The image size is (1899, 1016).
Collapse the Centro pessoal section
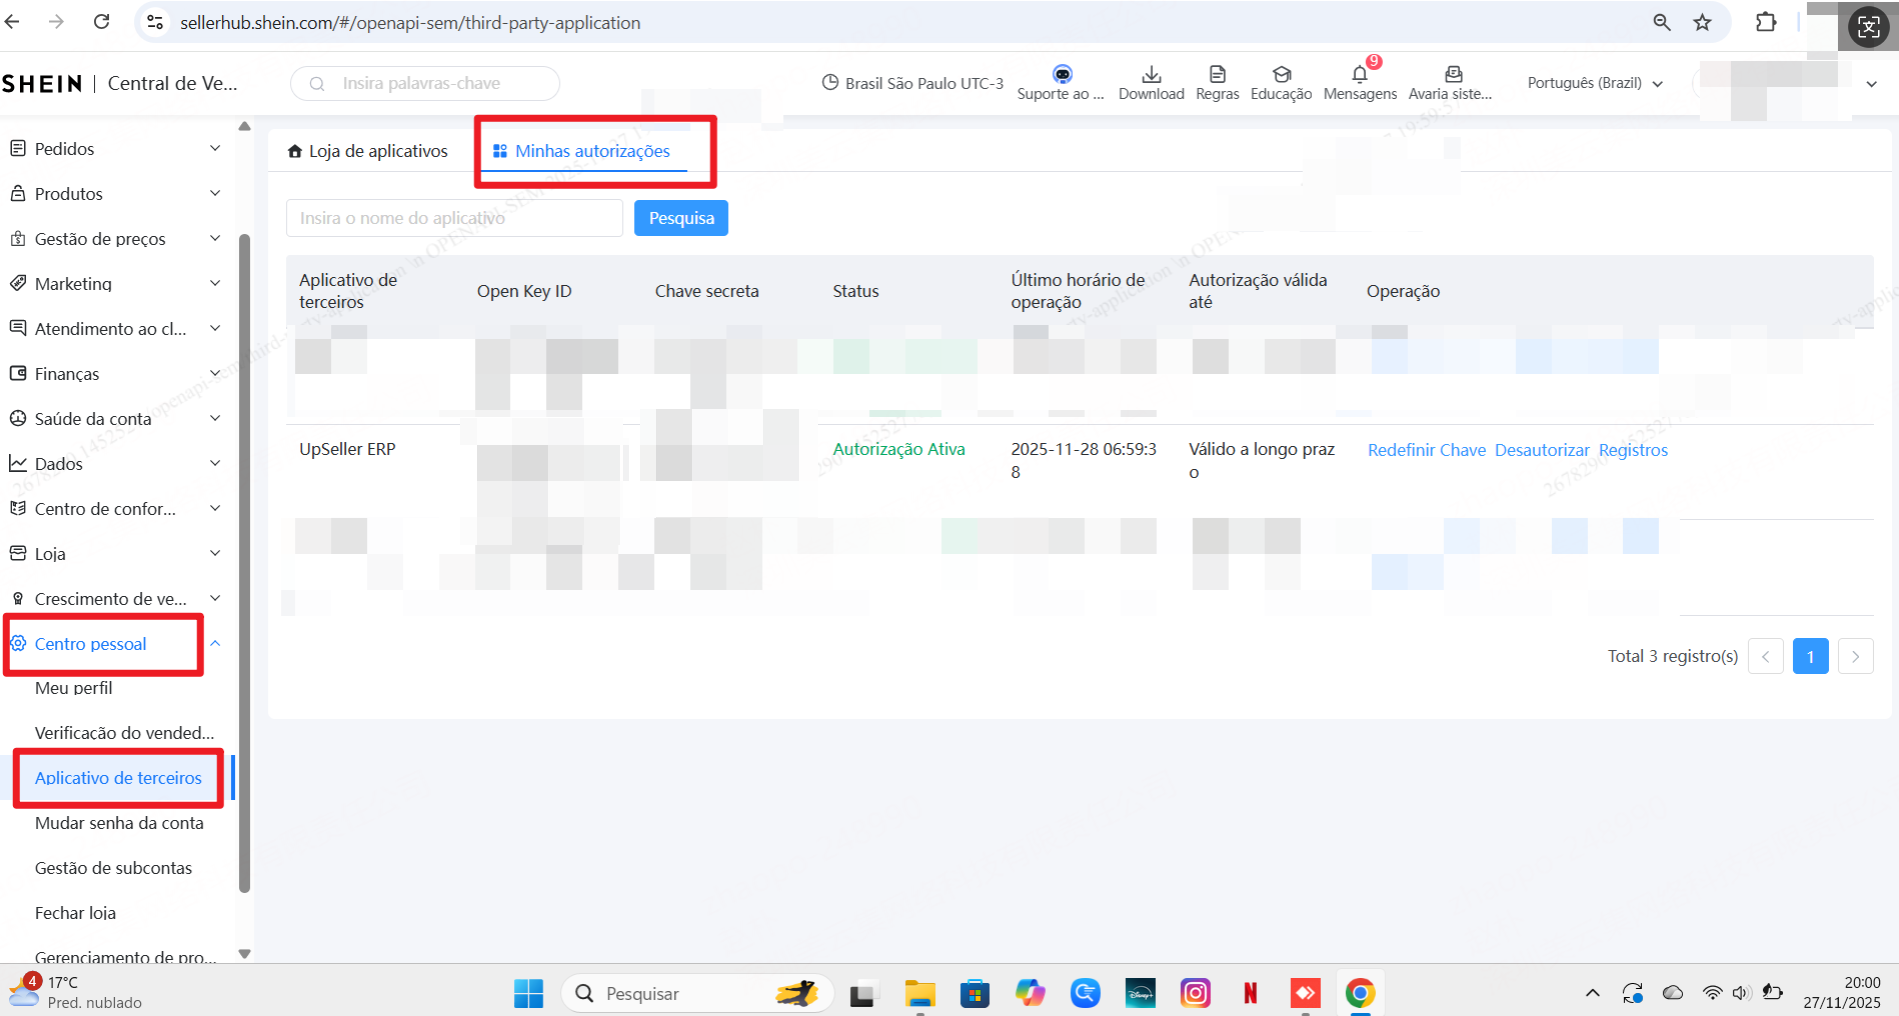(215, 644)
